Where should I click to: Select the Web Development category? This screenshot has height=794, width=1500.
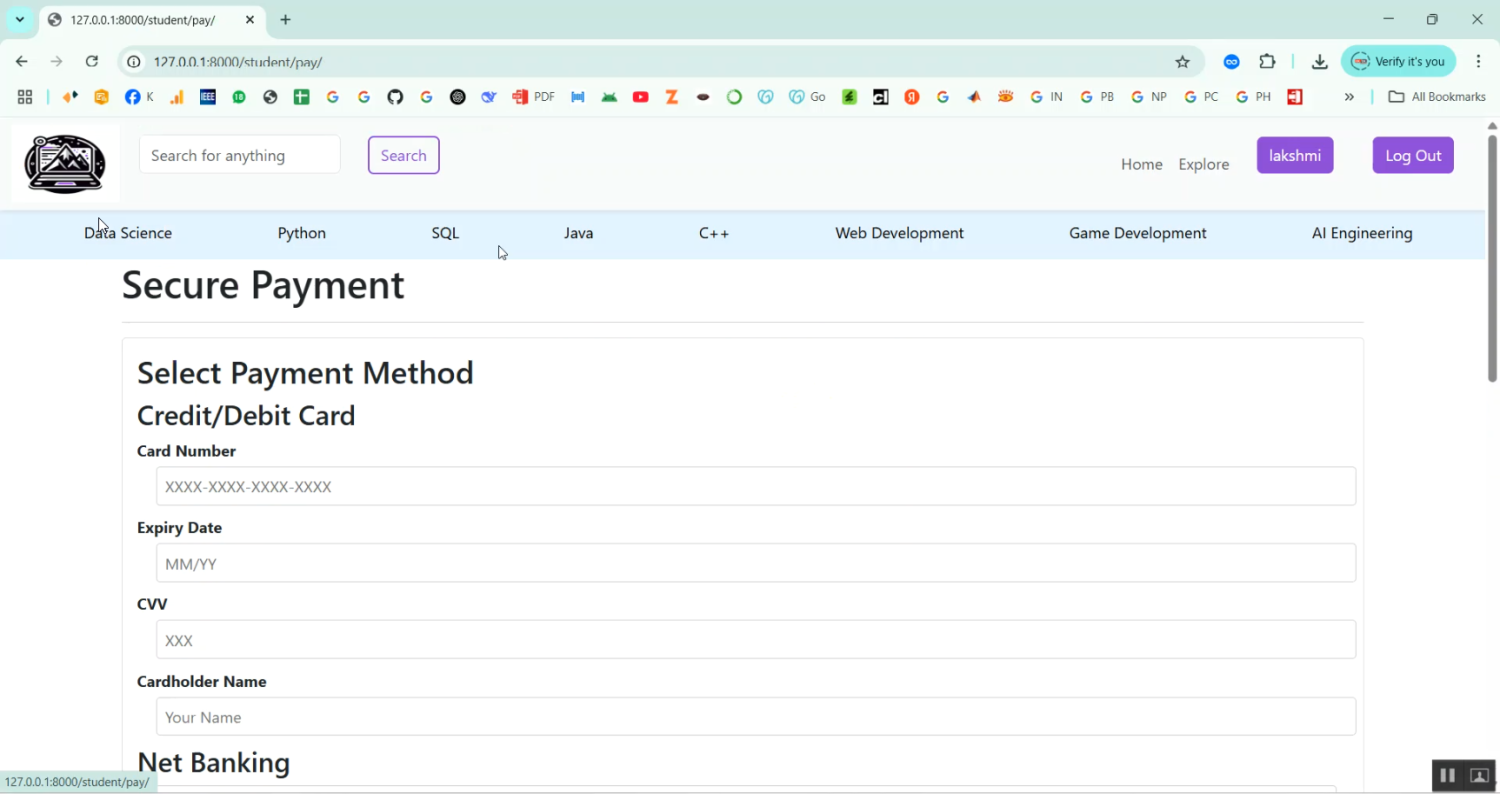[x=899, y=233]
